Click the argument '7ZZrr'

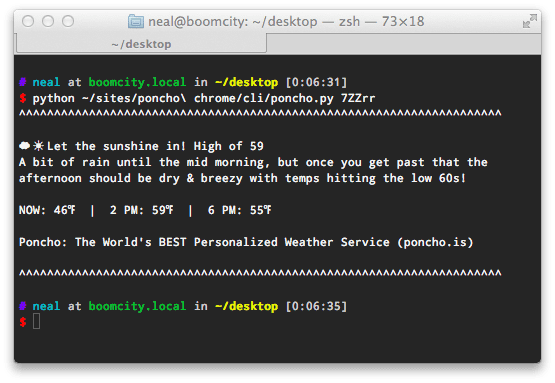coord(358,98)
